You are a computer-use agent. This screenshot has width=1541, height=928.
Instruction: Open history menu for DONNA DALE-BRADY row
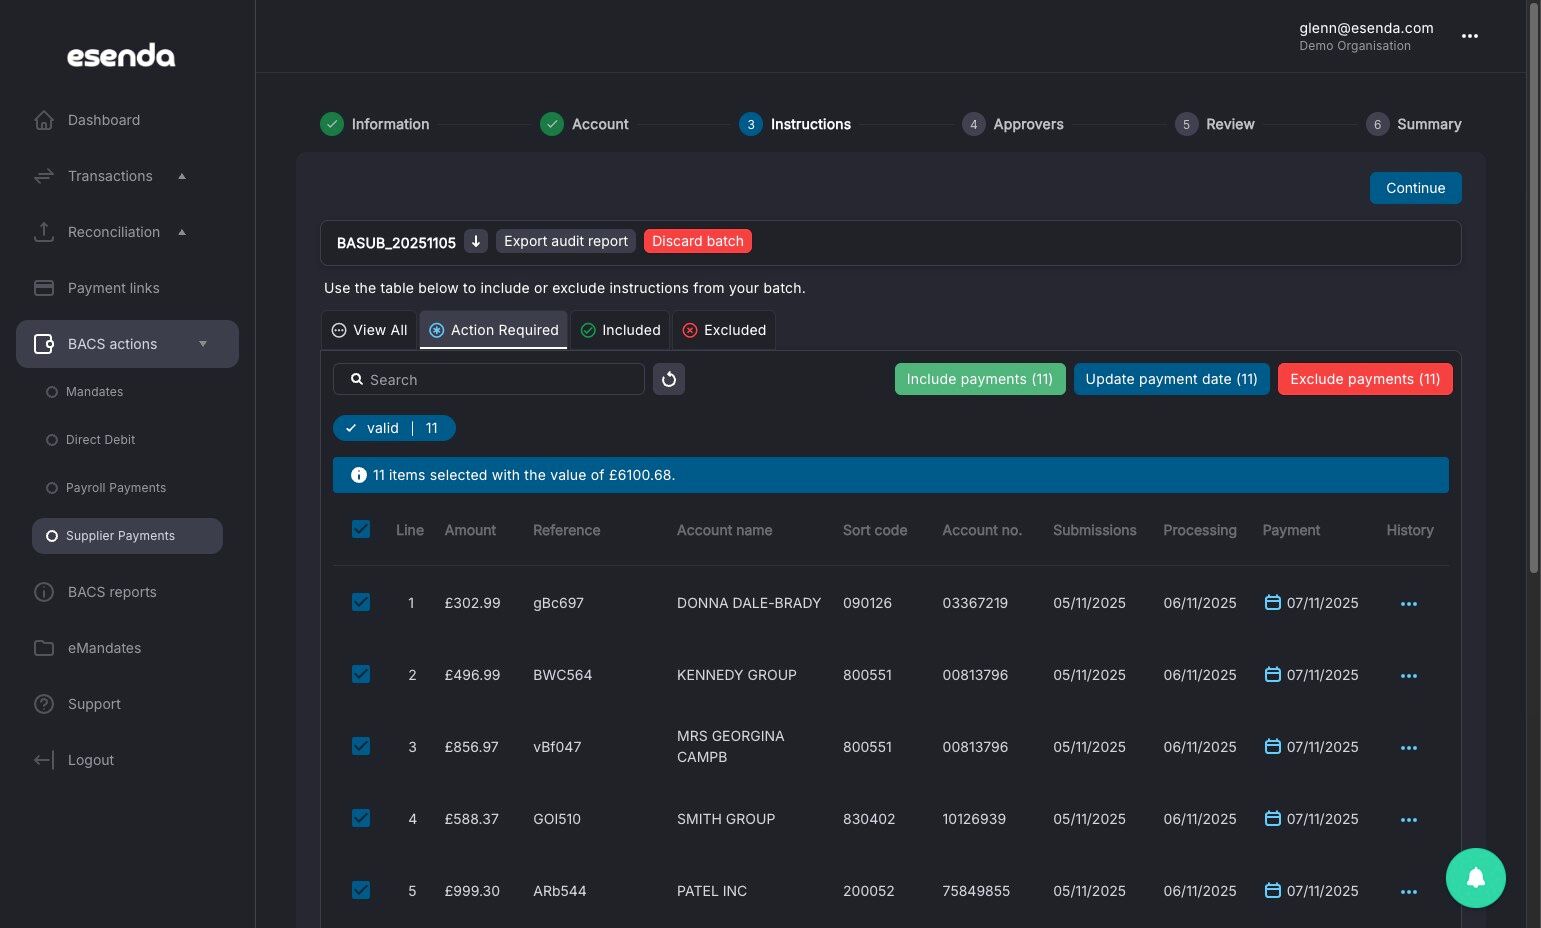pyautogui.click(x=1409, y=604)
